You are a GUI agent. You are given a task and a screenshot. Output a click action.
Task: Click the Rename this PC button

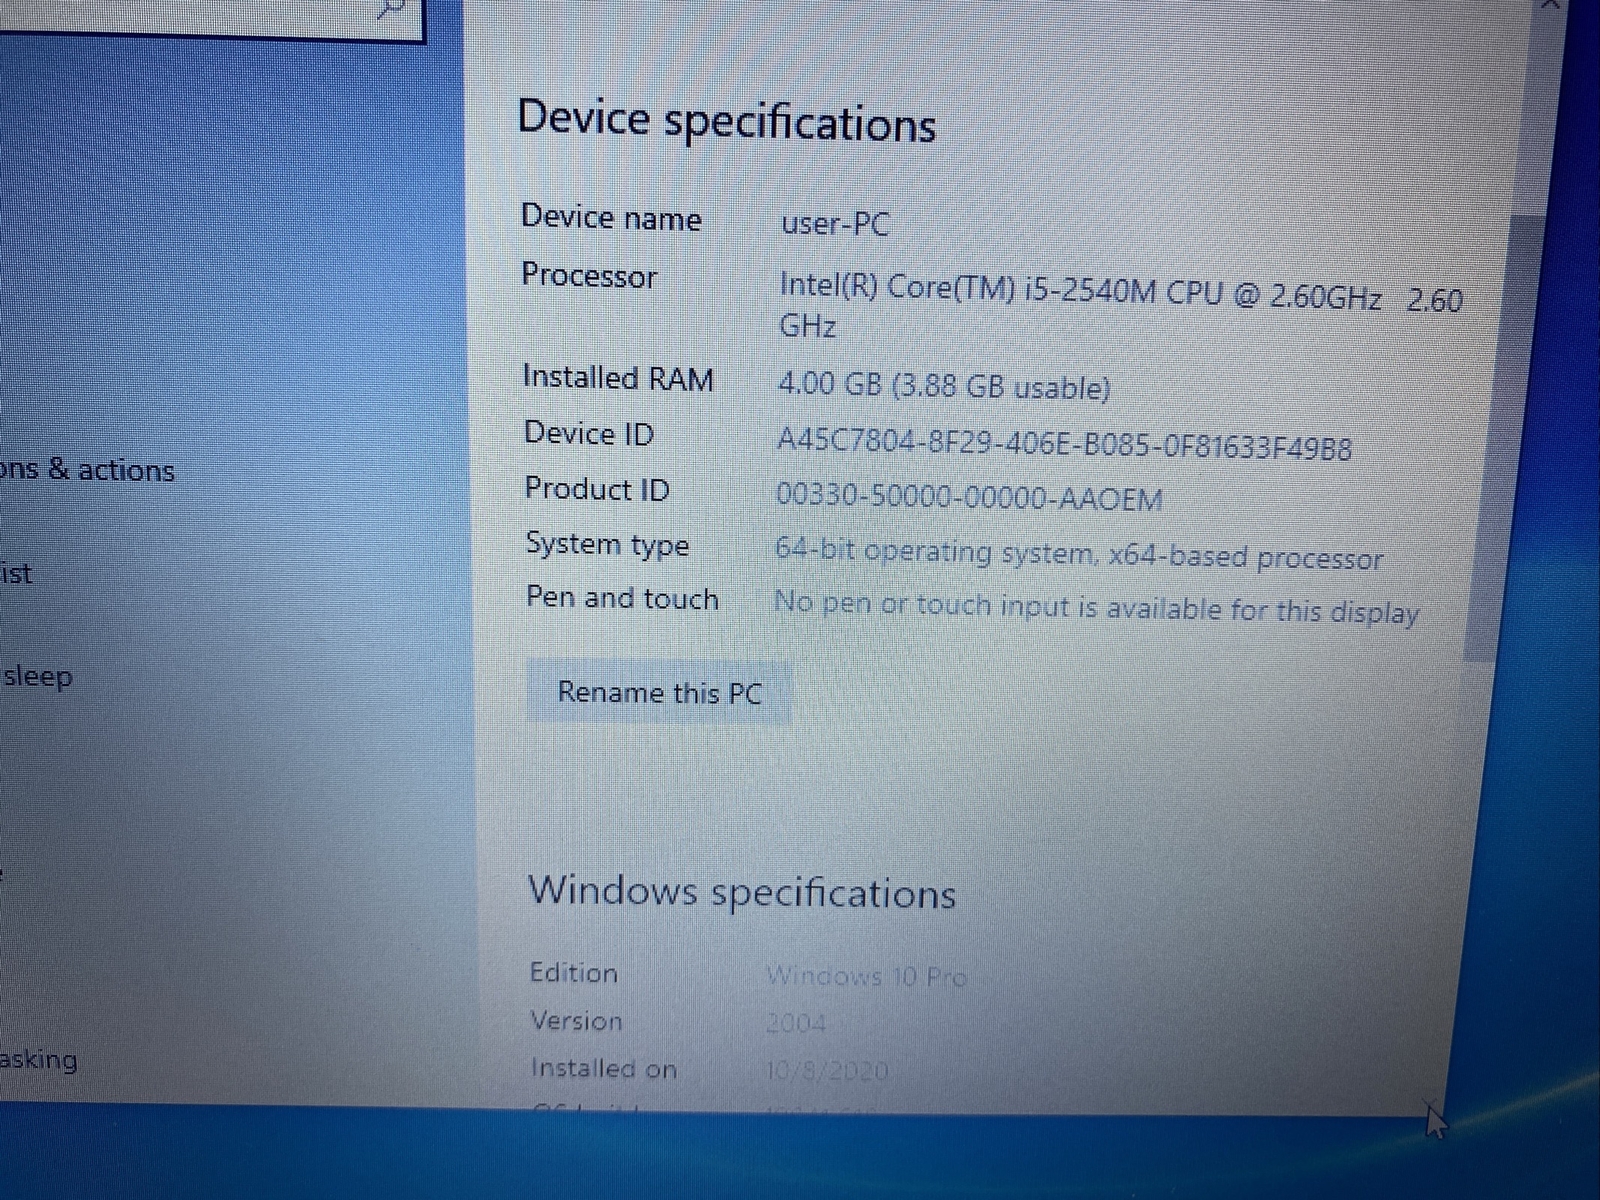click(659, 692)
